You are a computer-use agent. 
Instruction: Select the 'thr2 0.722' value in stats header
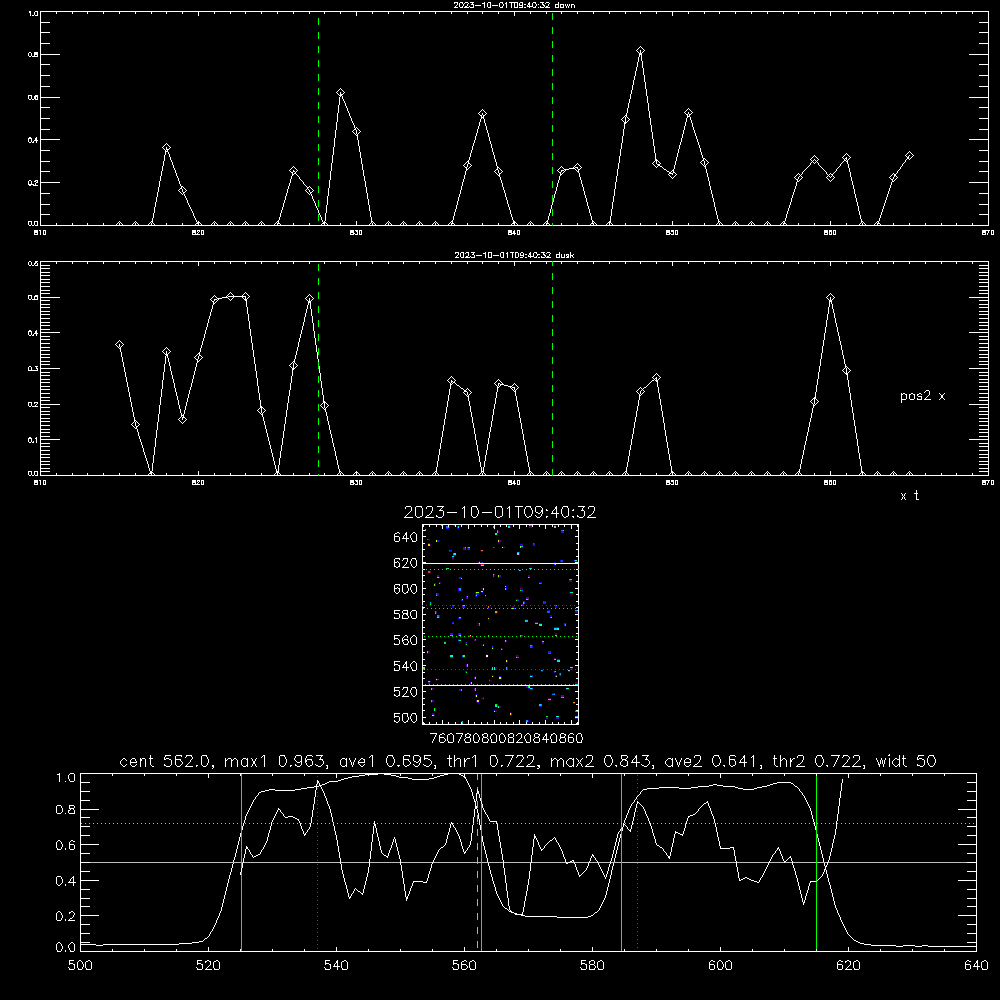[x=817, y=761]
